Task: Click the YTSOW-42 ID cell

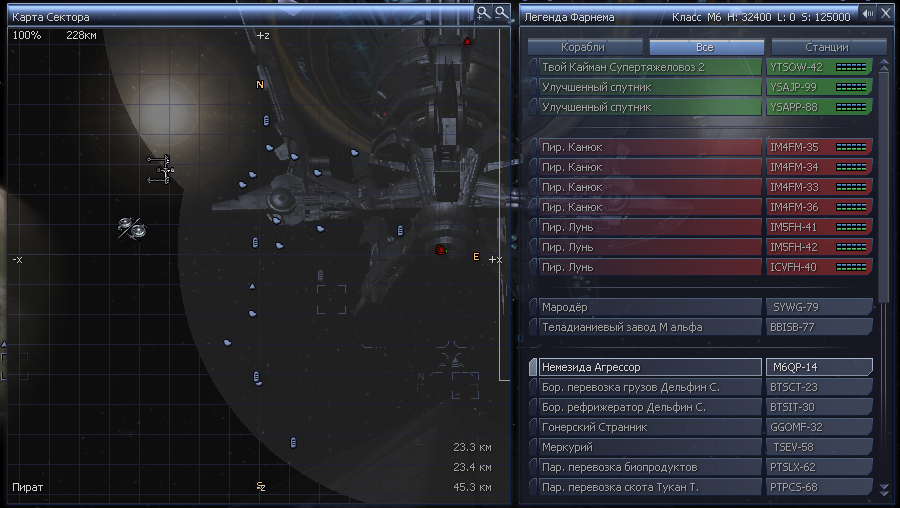Action: pyautogui.click(x=819, y=67)
